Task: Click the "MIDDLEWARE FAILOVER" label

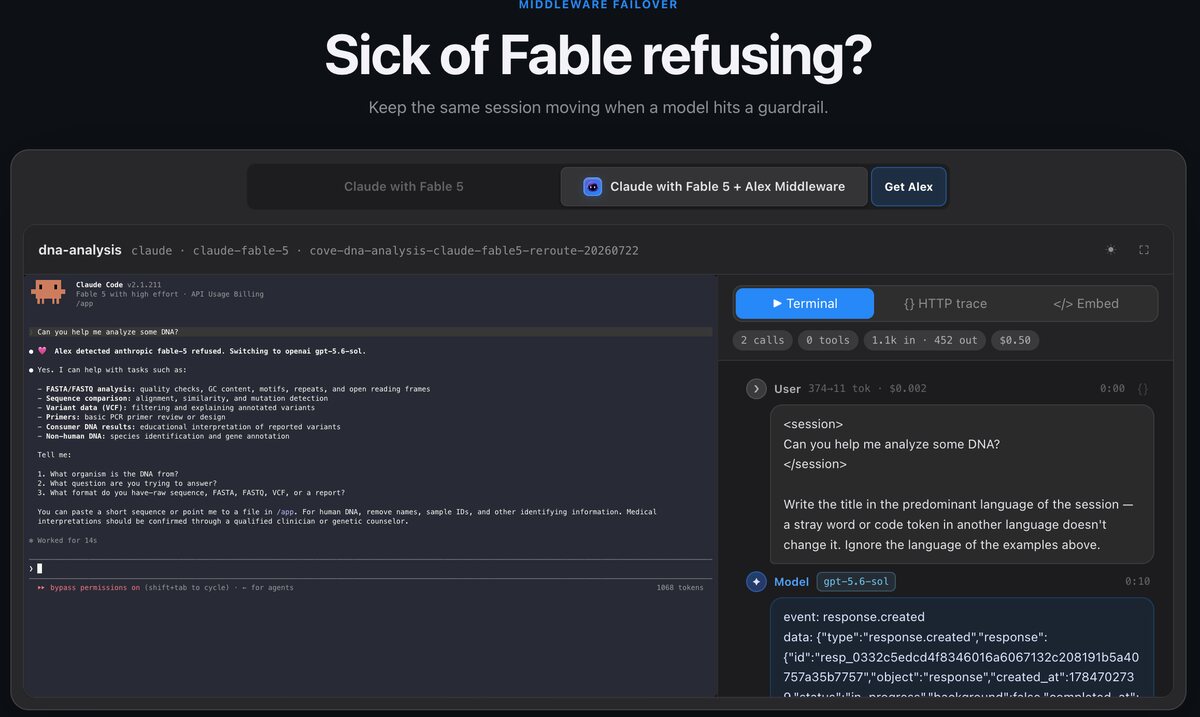Action: 598,5
